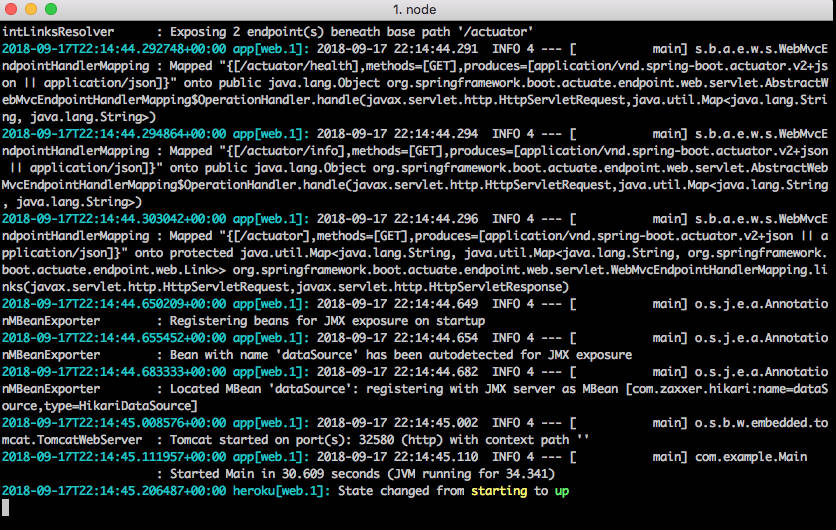Click the text 'intLinksResolver' on the first line
Viewport: 836px width, 530px height.
[58, 31]
